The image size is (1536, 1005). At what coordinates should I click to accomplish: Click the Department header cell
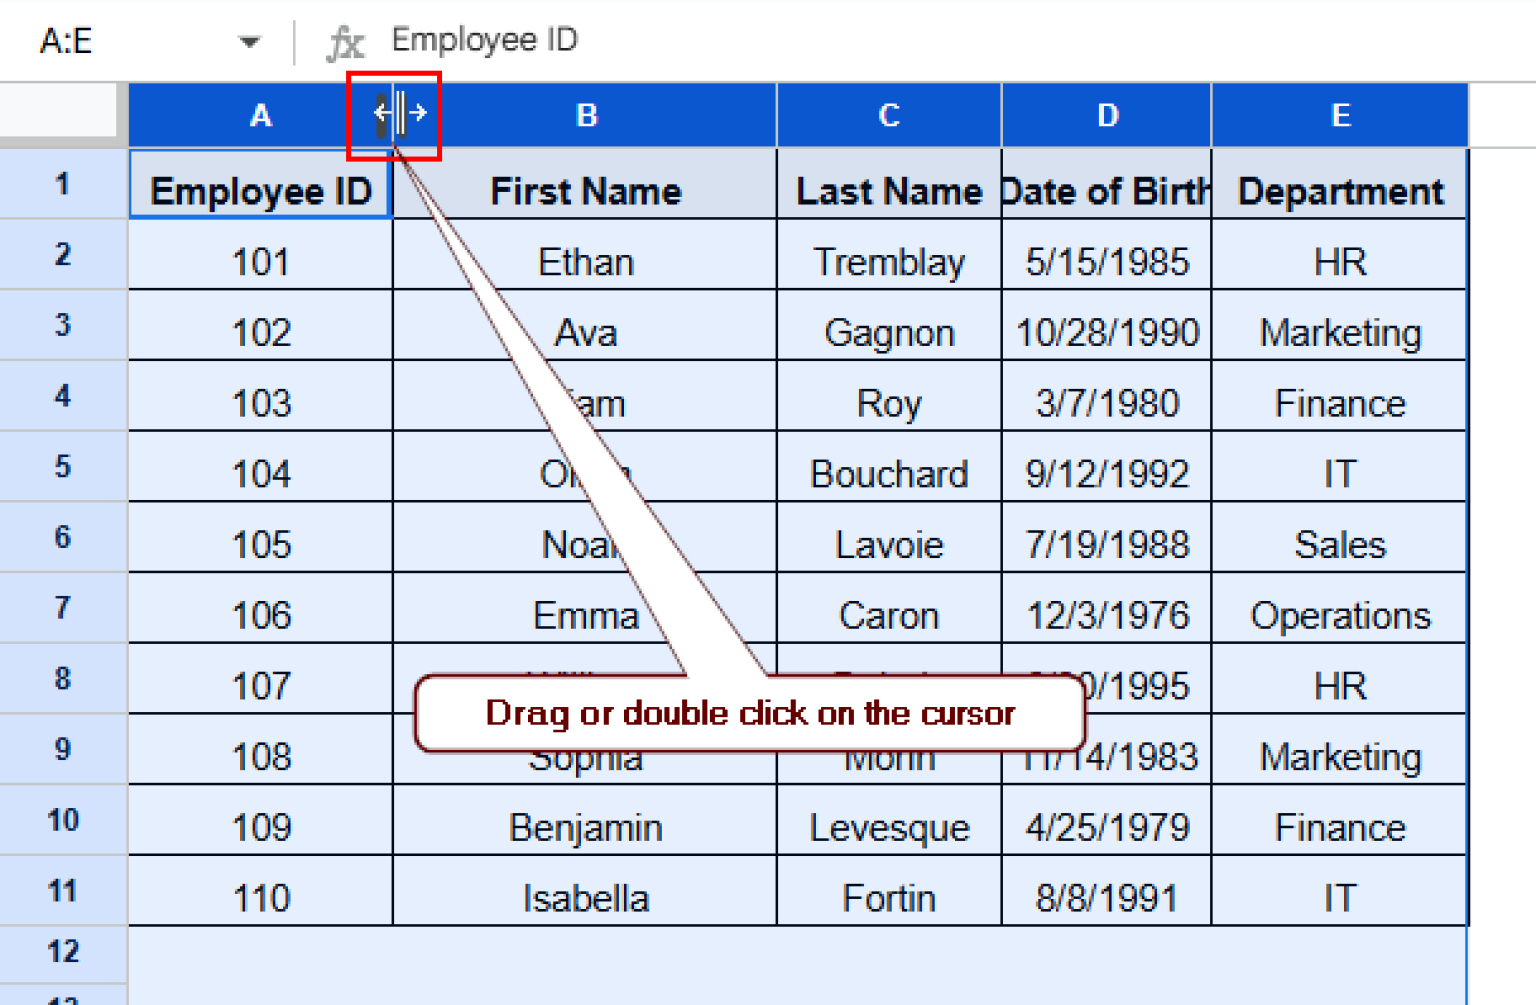[1340, 190]
